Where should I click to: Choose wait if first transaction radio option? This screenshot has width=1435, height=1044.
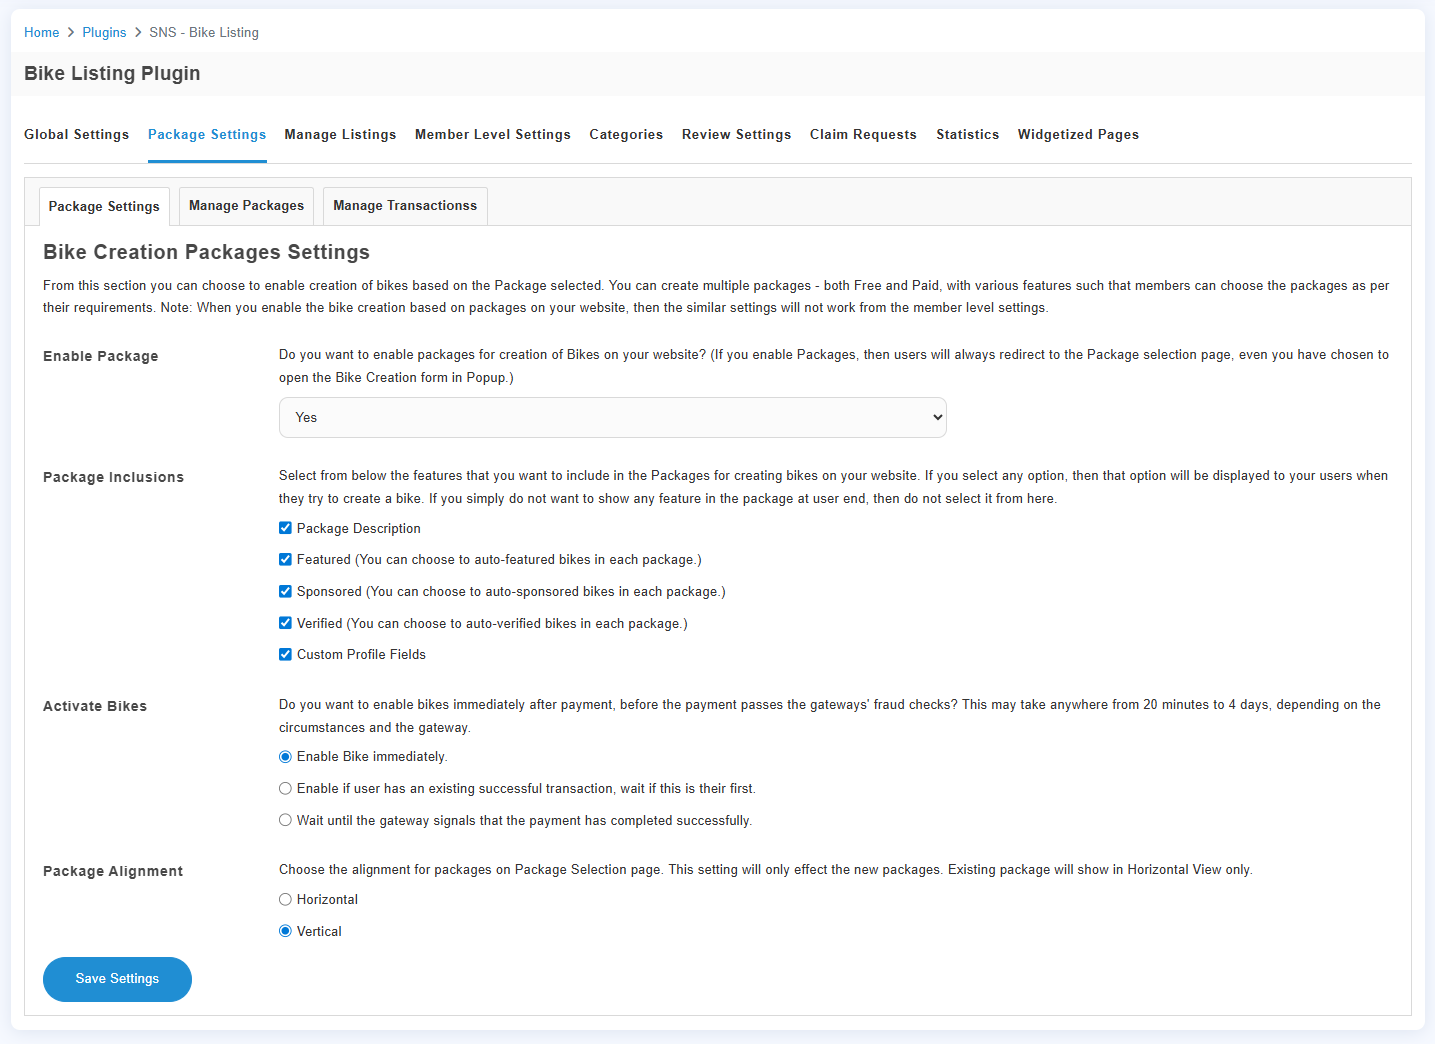(x=285, y=789)
